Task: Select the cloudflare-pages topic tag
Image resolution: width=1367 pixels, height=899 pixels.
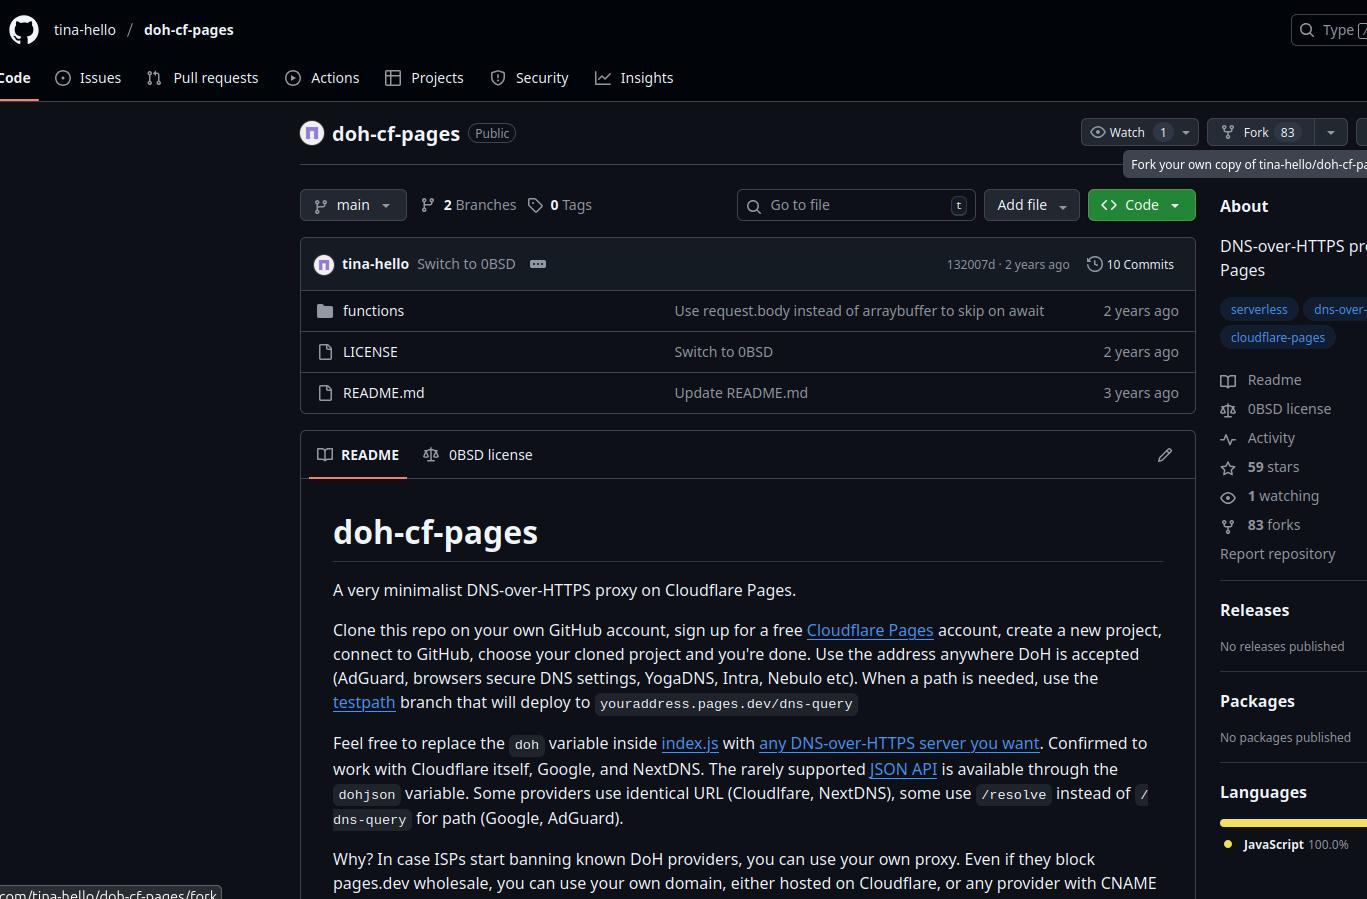Action: tap(1277, 337)
